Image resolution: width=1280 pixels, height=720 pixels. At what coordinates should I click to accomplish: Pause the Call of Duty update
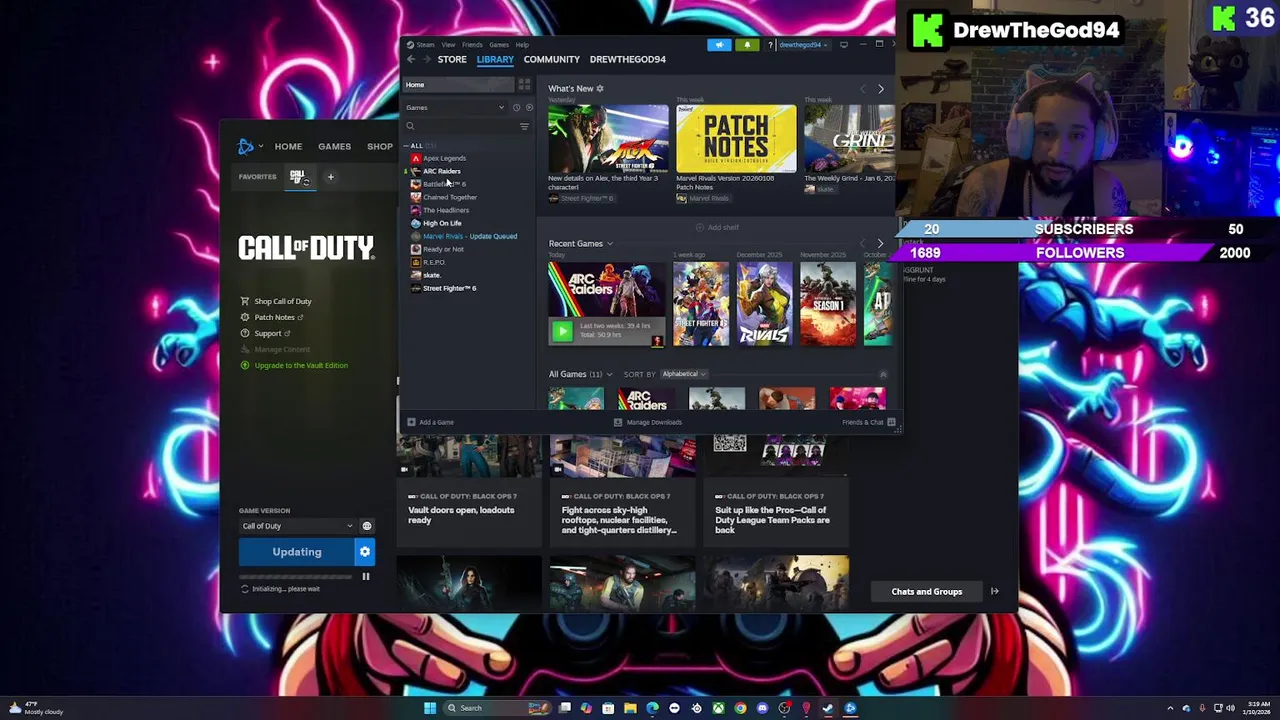(x=366, y=576)
